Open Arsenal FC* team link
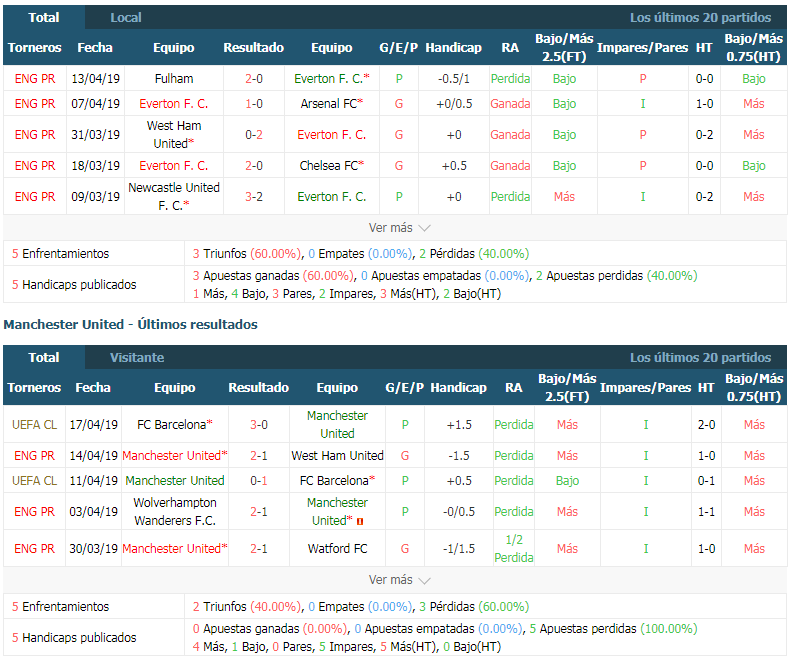 click(x=332, y=104)
